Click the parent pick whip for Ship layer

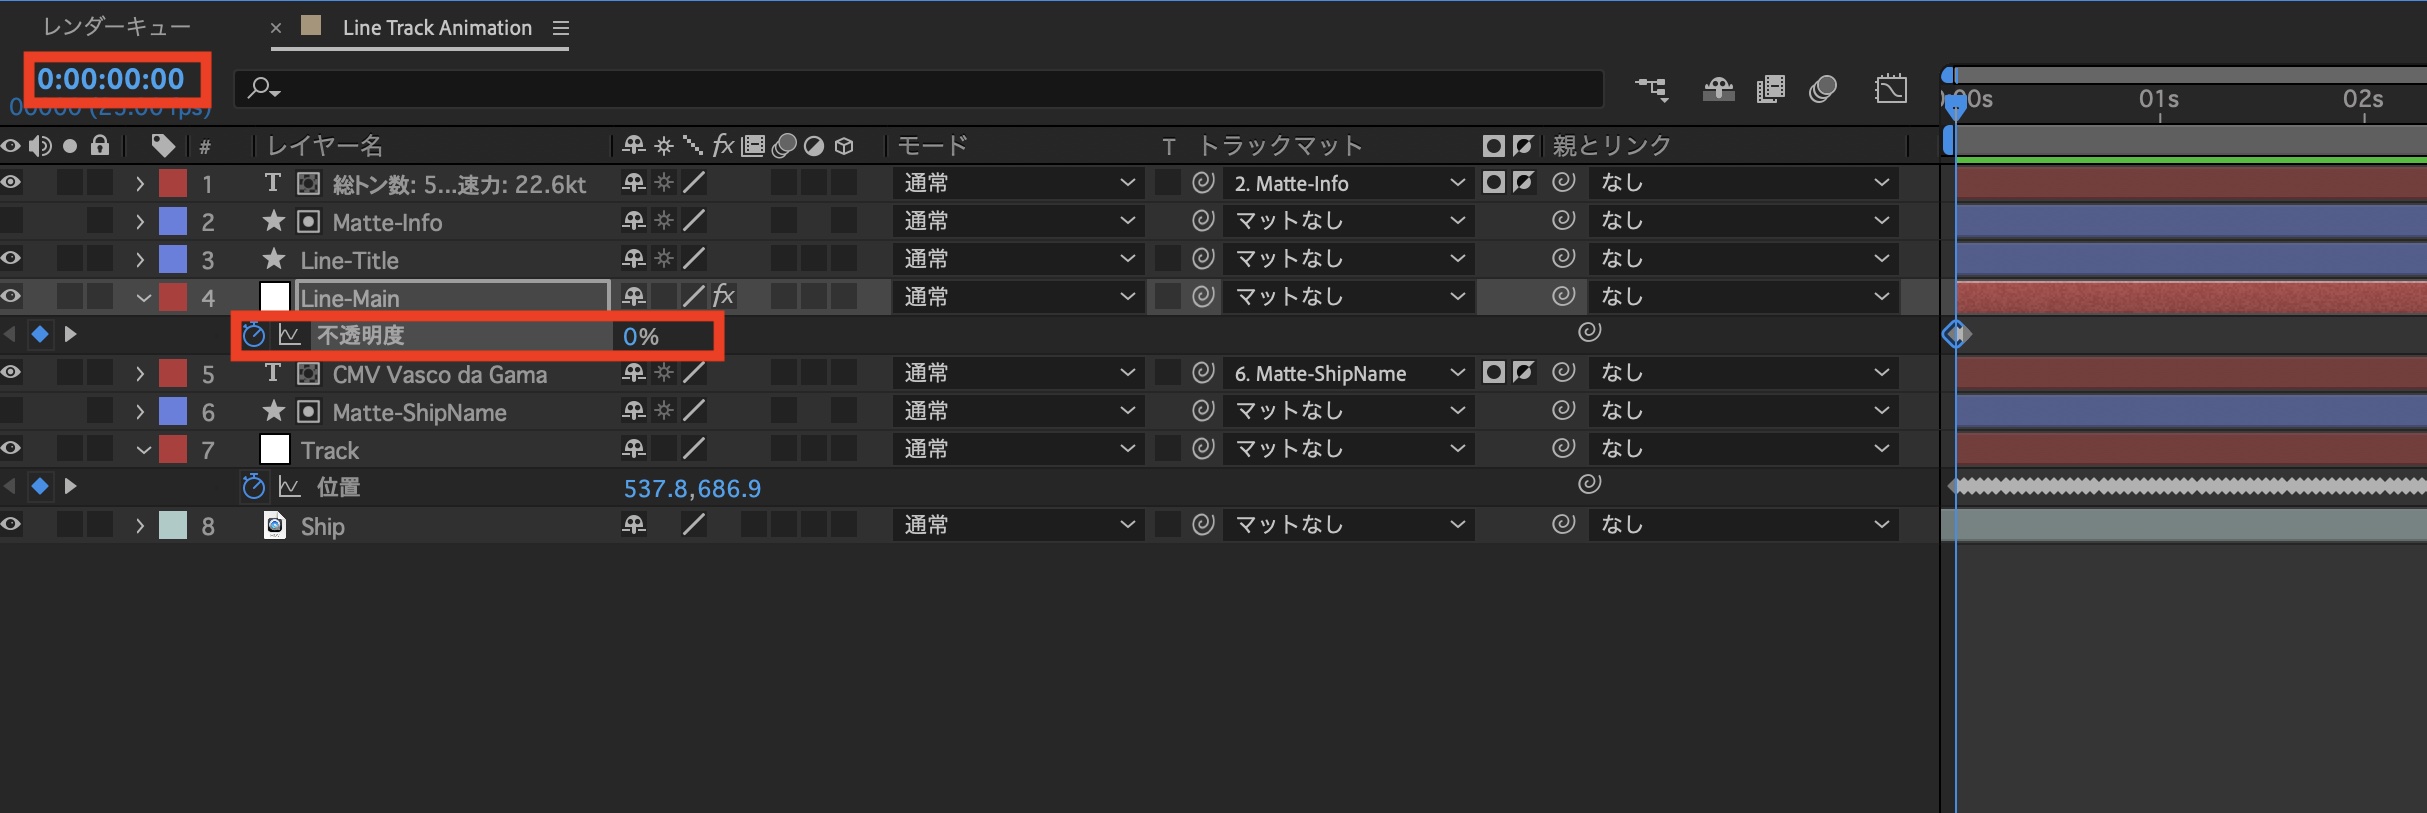(1563, 524)
